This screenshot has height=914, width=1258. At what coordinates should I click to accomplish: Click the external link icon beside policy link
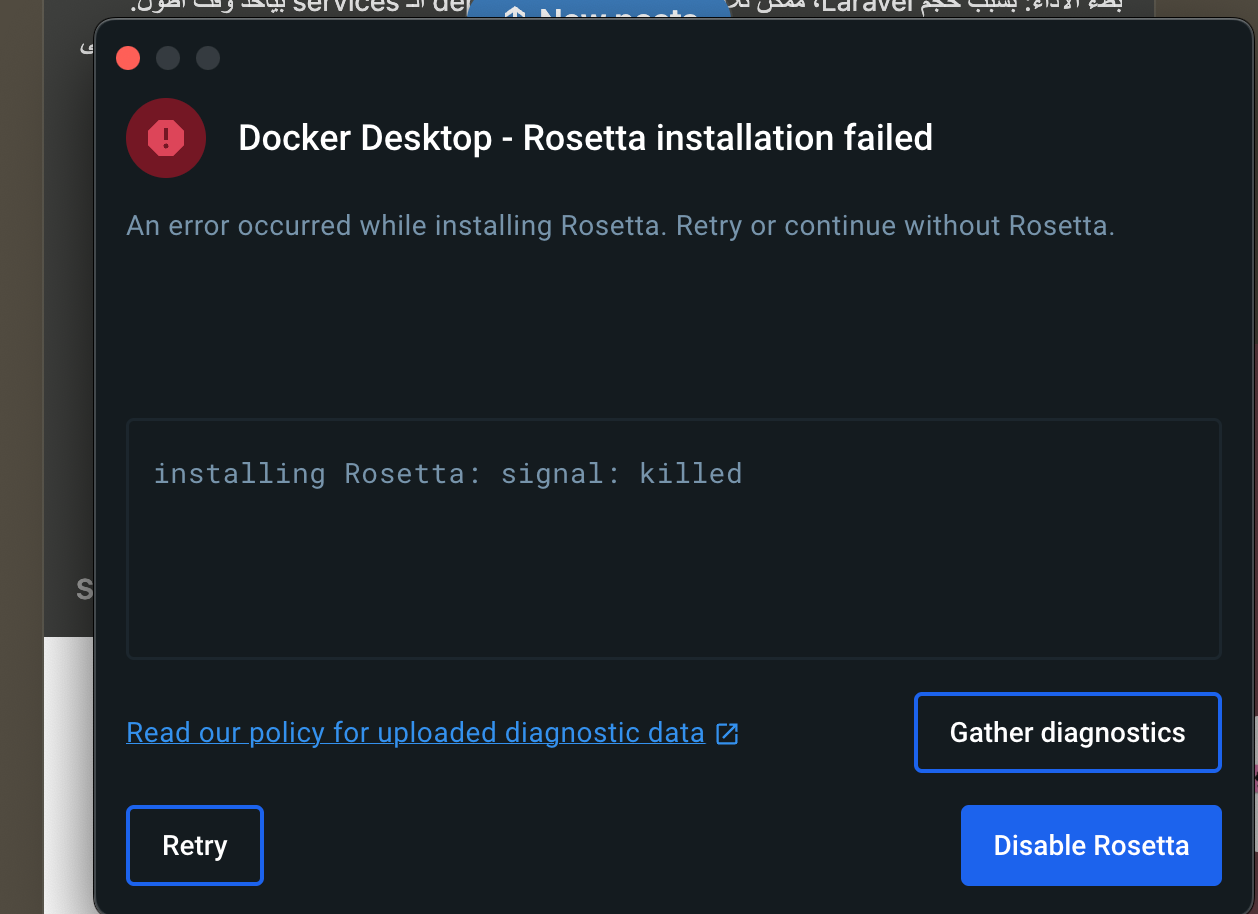coord(728,734)
